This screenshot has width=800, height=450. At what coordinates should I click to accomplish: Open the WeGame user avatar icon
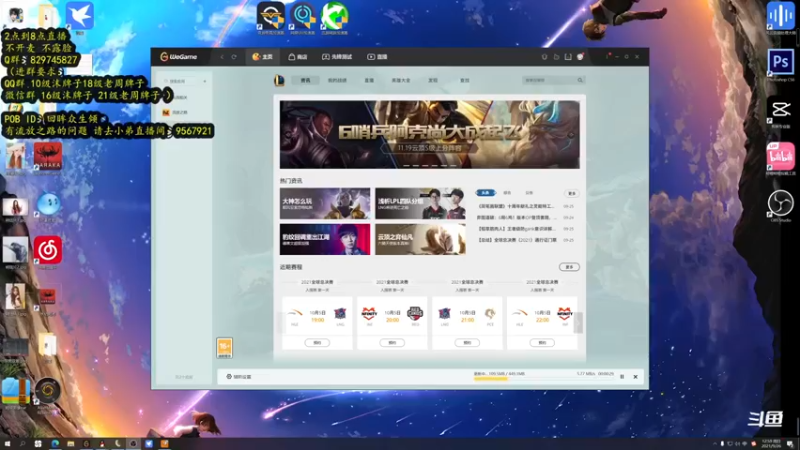[580, 57]
